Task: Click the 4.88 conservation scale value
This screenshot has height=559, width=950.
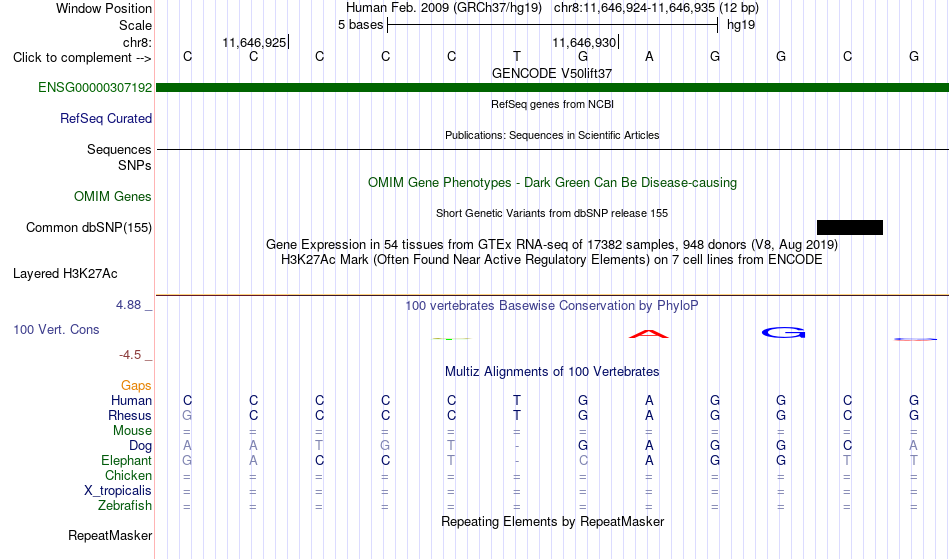Action: coord(128,305)
